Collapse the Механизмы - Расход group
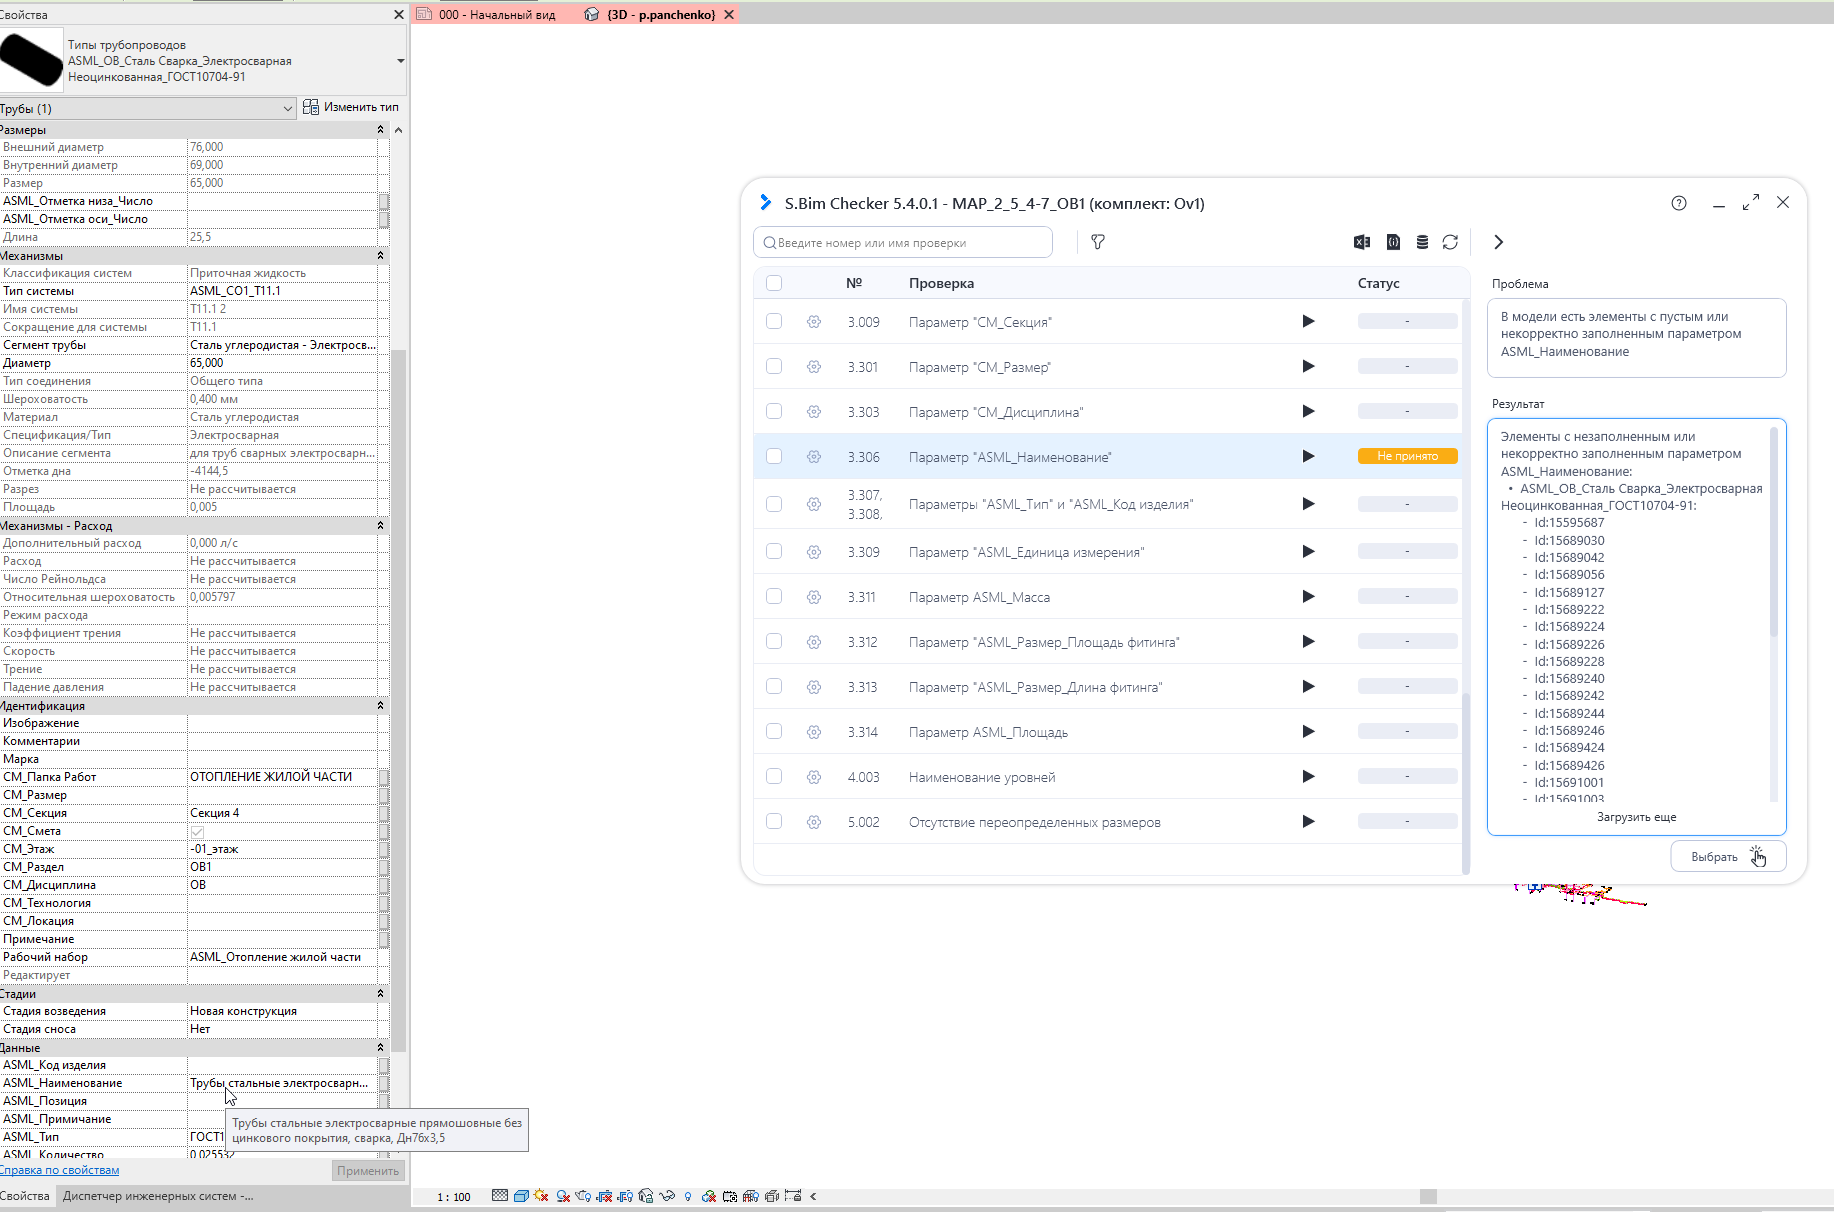This screenshot has height=1212, width=1834. tap(380, 526)
